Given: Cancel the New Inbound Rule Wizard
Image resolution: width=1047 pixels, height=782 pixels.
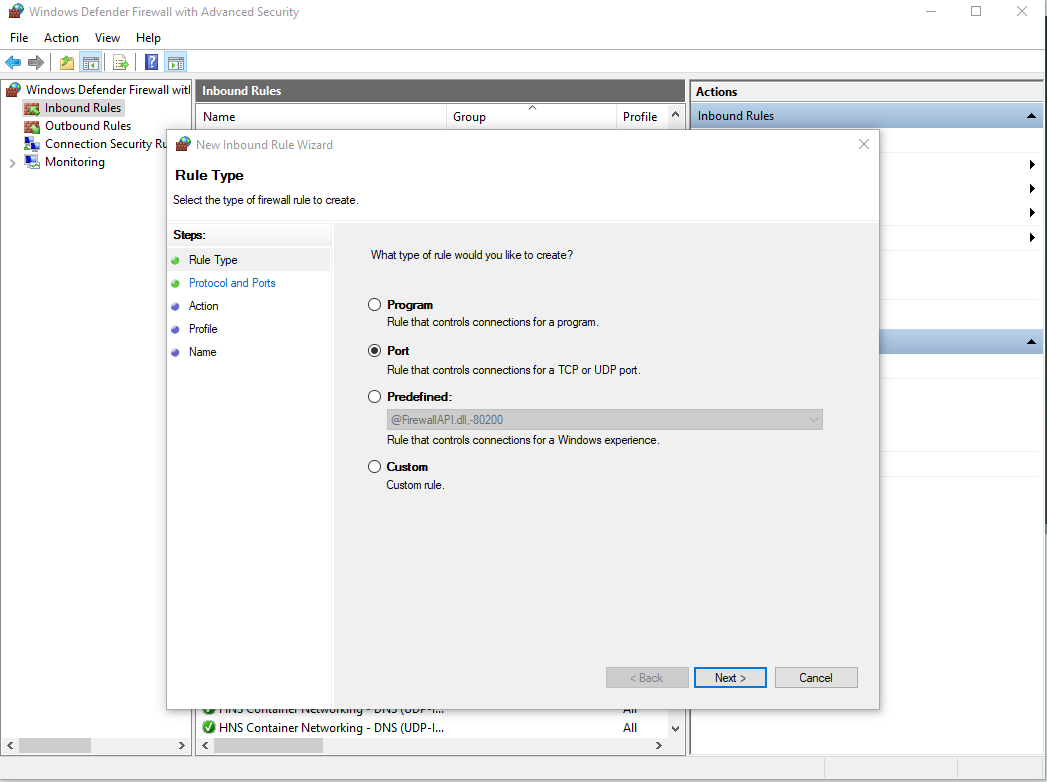Looking at the screenshot, I should 816,678.
